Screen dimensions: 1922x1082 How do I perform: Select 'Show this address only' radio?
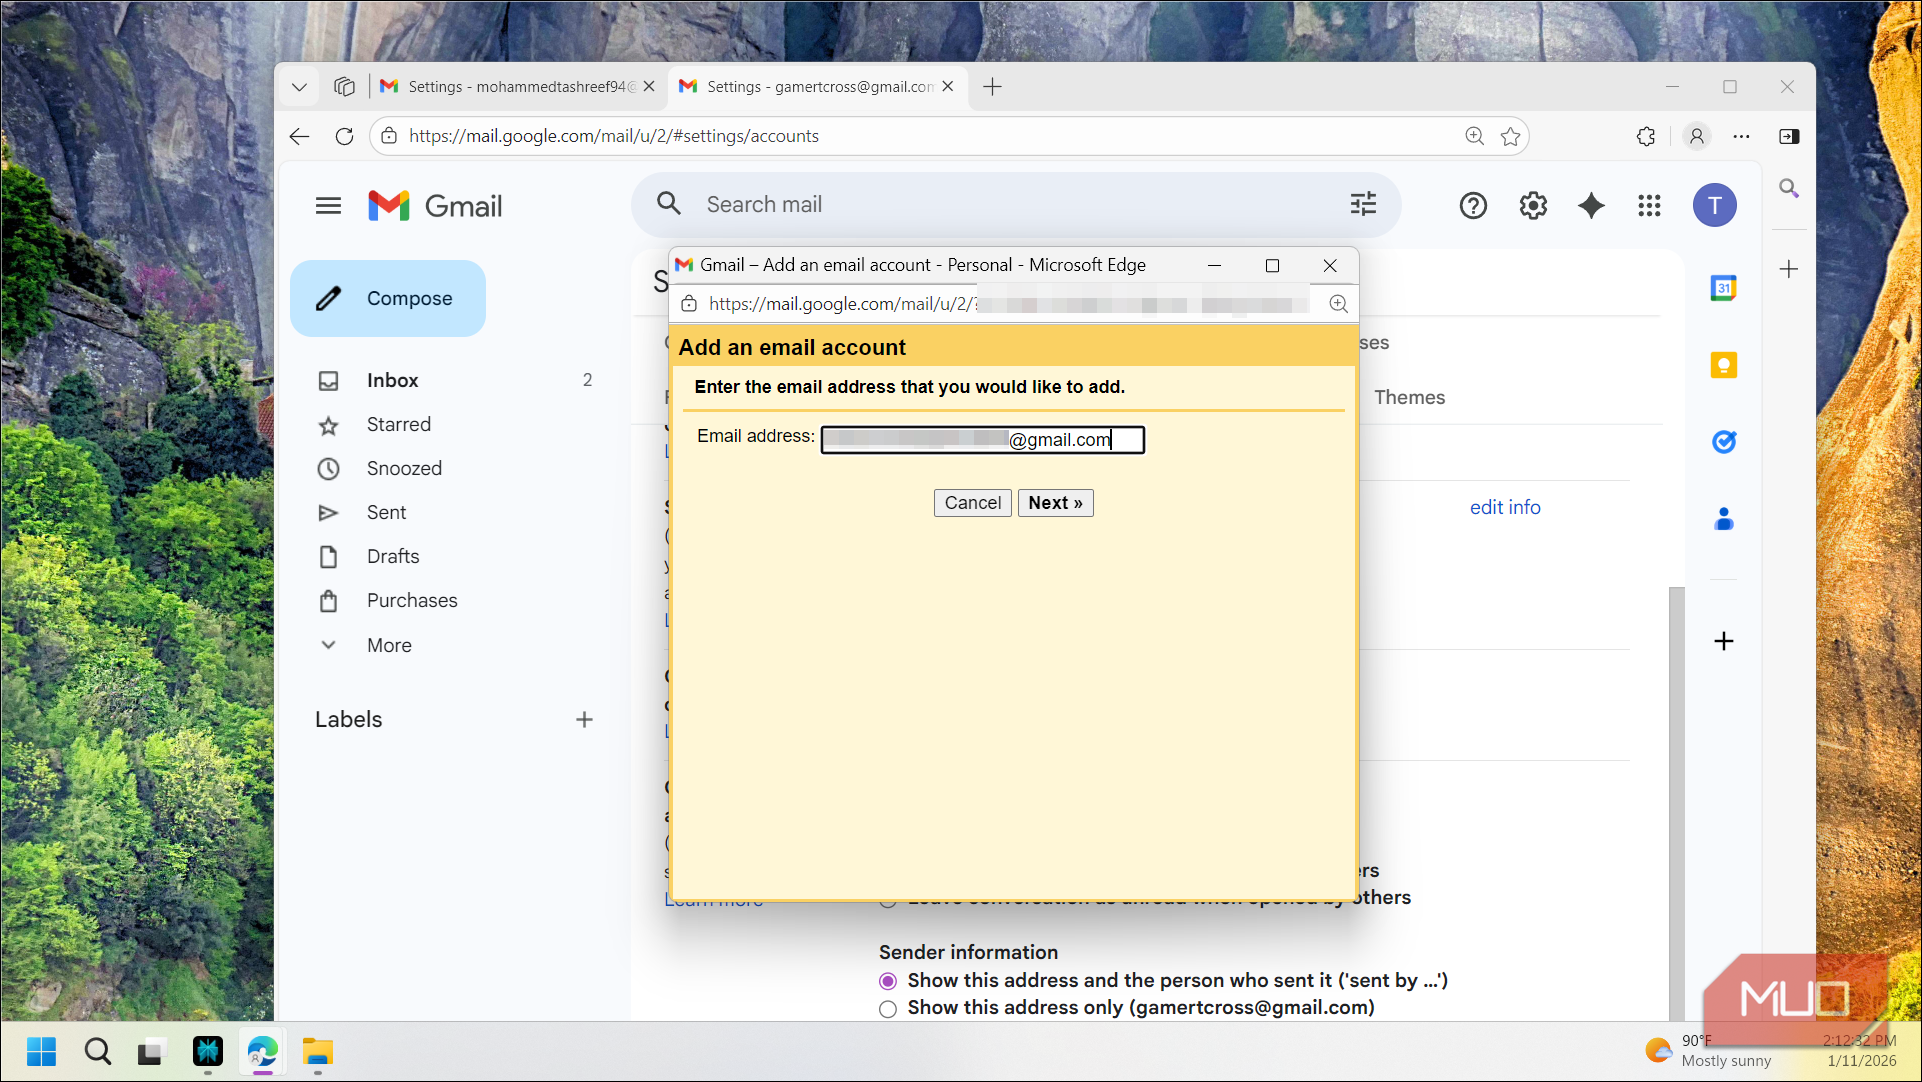tap(888, 1009)
